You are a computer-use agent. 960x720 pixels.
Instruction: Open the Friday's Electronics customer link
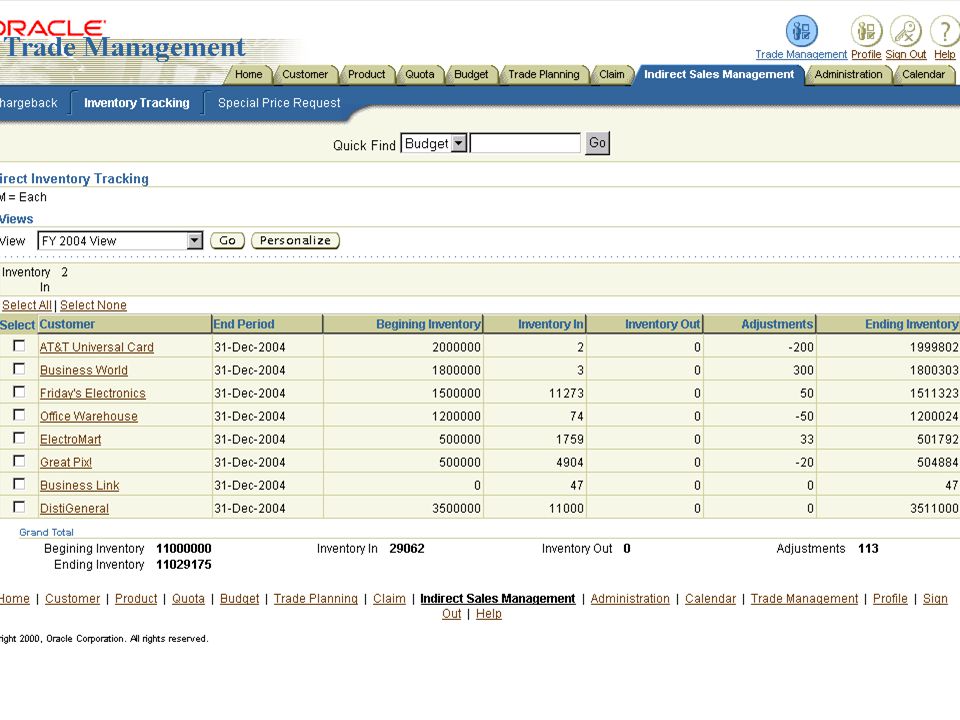pos(92,393)
